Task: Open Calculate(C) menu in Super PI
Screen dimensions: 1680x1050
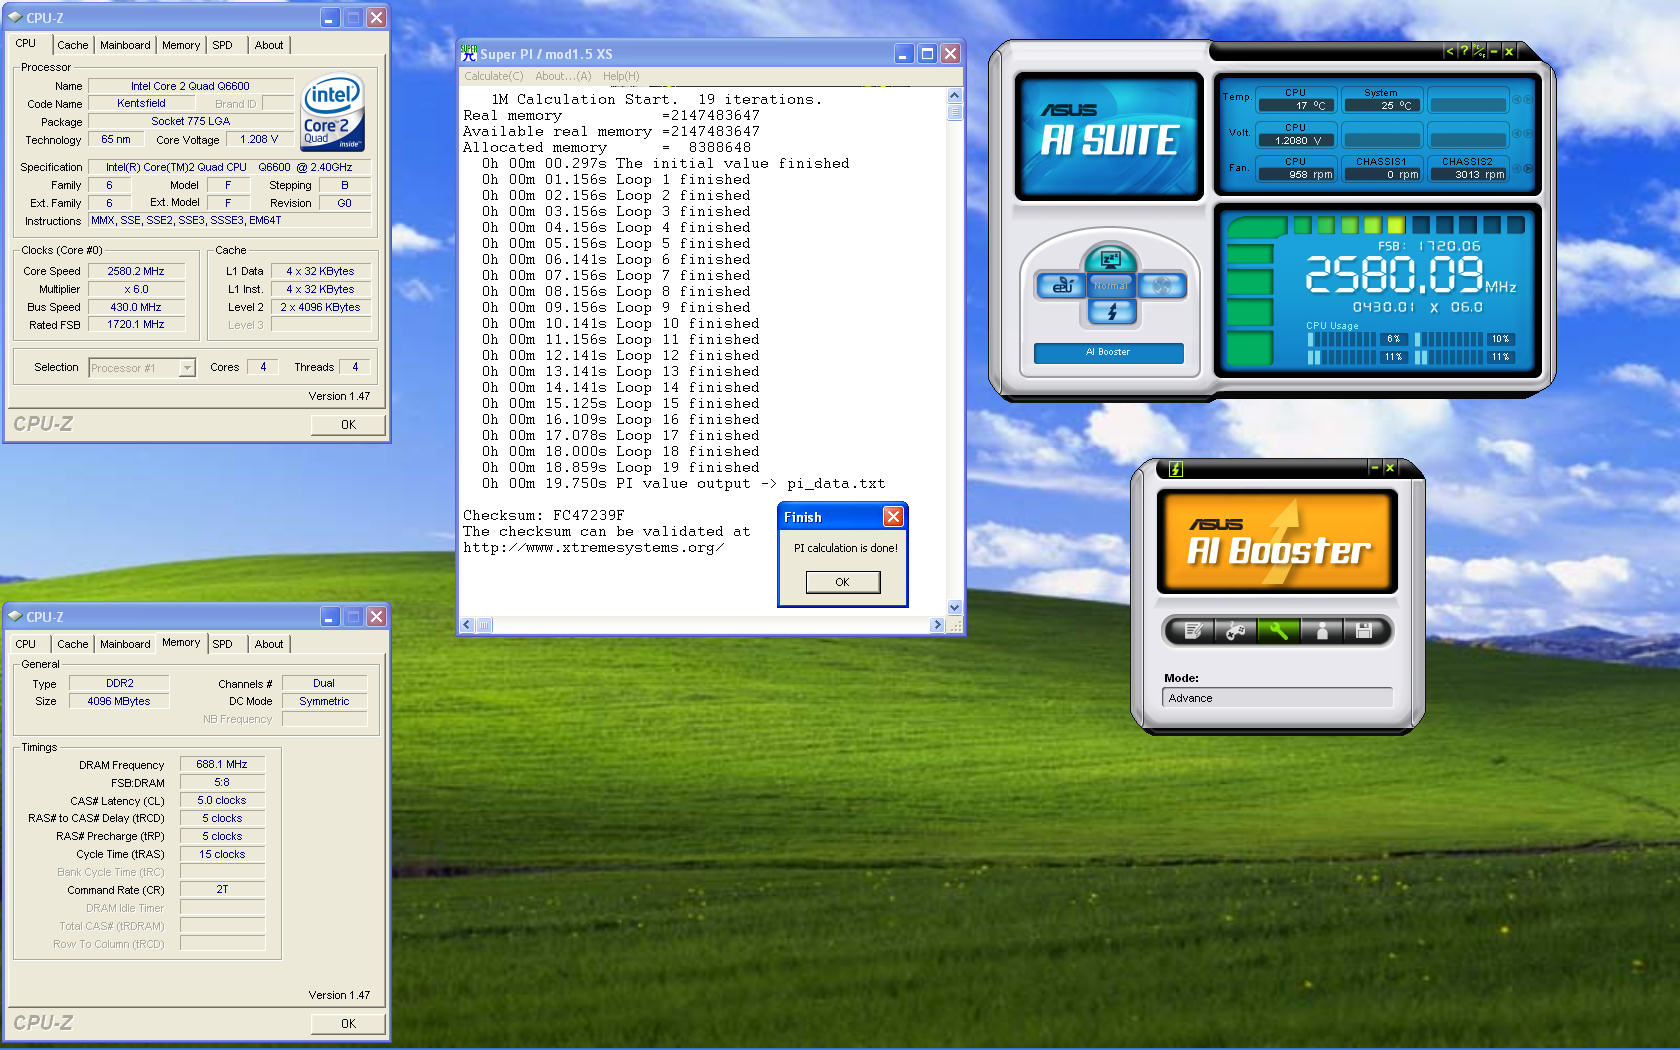Action: (x=494, y=76)
